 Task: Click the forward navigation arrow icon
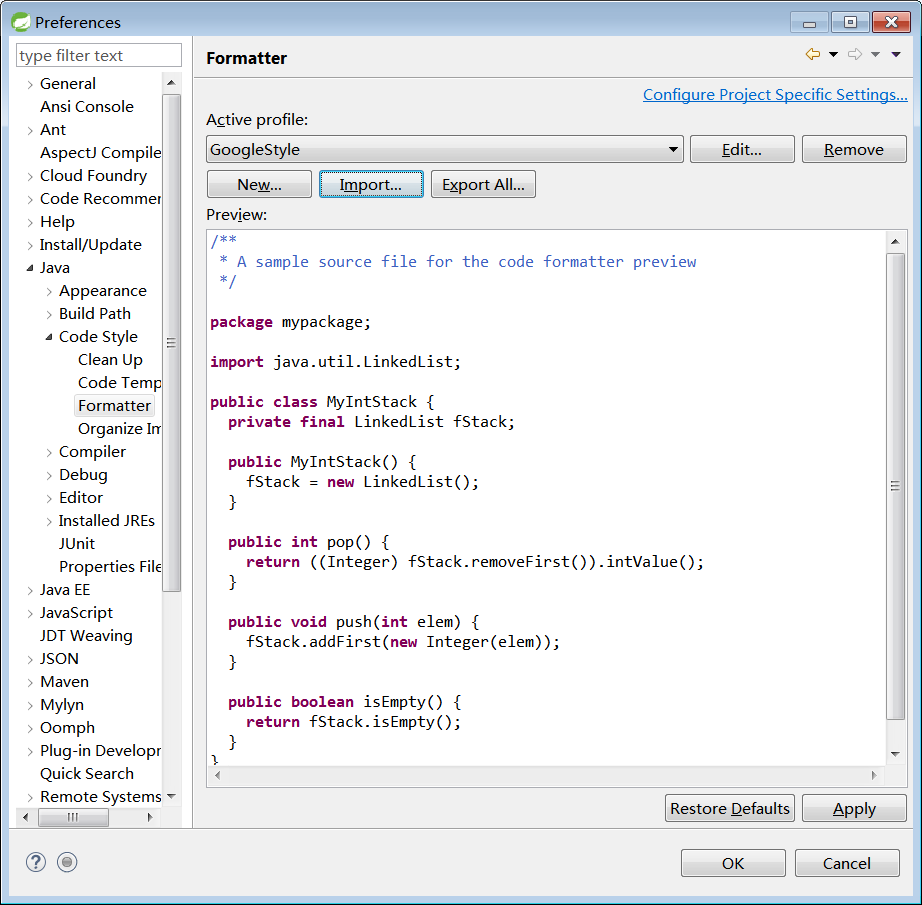[x=854, y=55]
